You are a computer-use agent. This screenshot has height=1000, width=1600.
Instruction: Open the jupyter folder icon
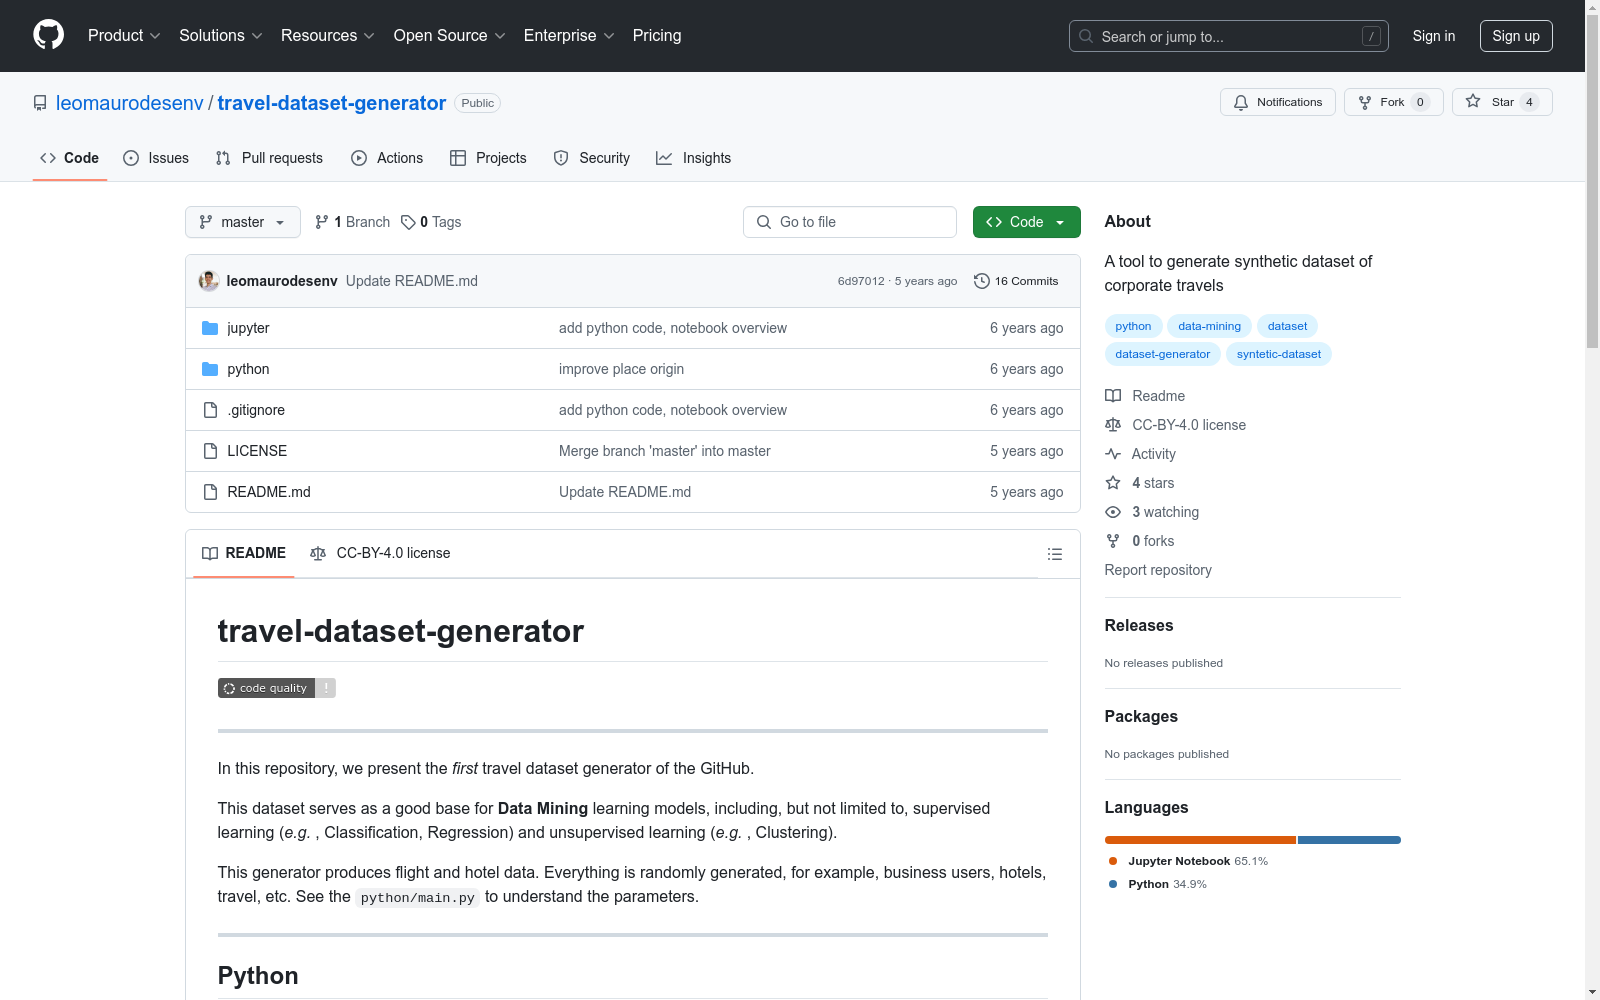click(210, 328)
